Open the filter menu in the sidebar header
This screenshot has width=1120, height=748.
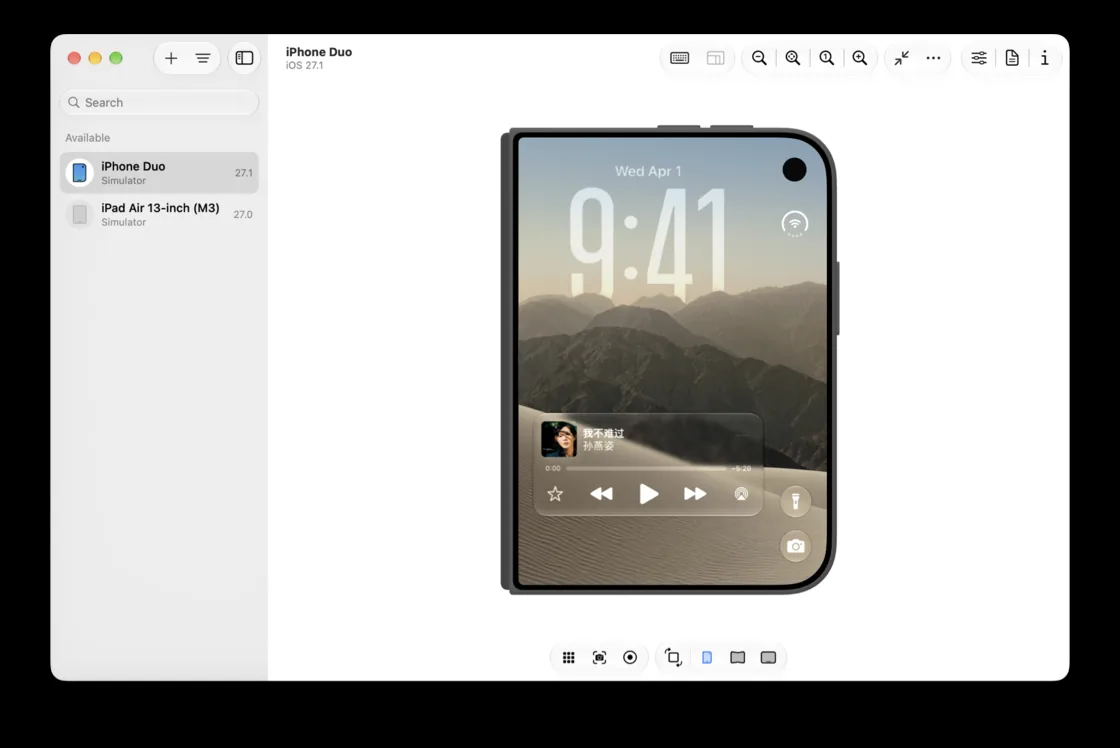pyautogui.click(x=203, y=58)
